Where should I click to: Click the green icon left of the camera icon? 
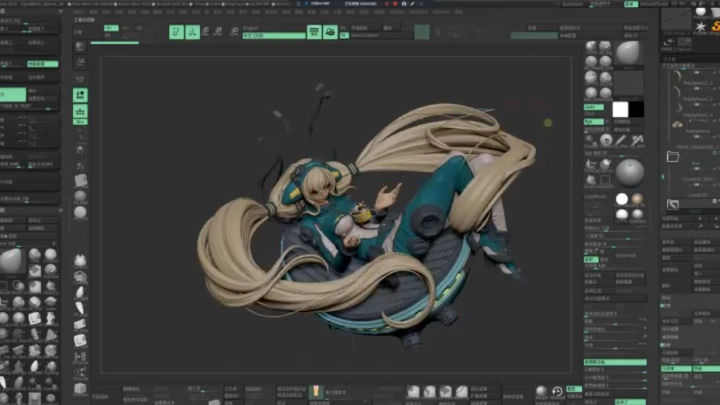(x=314, y=32)
